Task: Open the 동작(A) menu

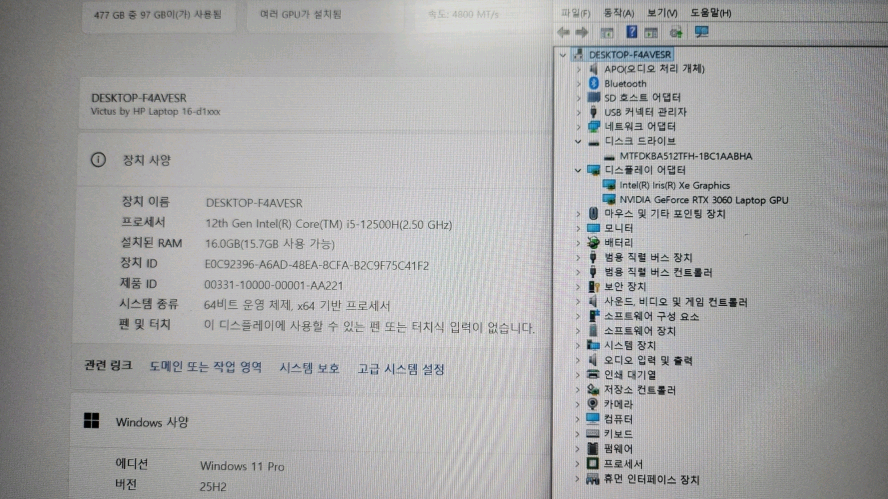Action: pyautogui.click(x=618, y=12)
